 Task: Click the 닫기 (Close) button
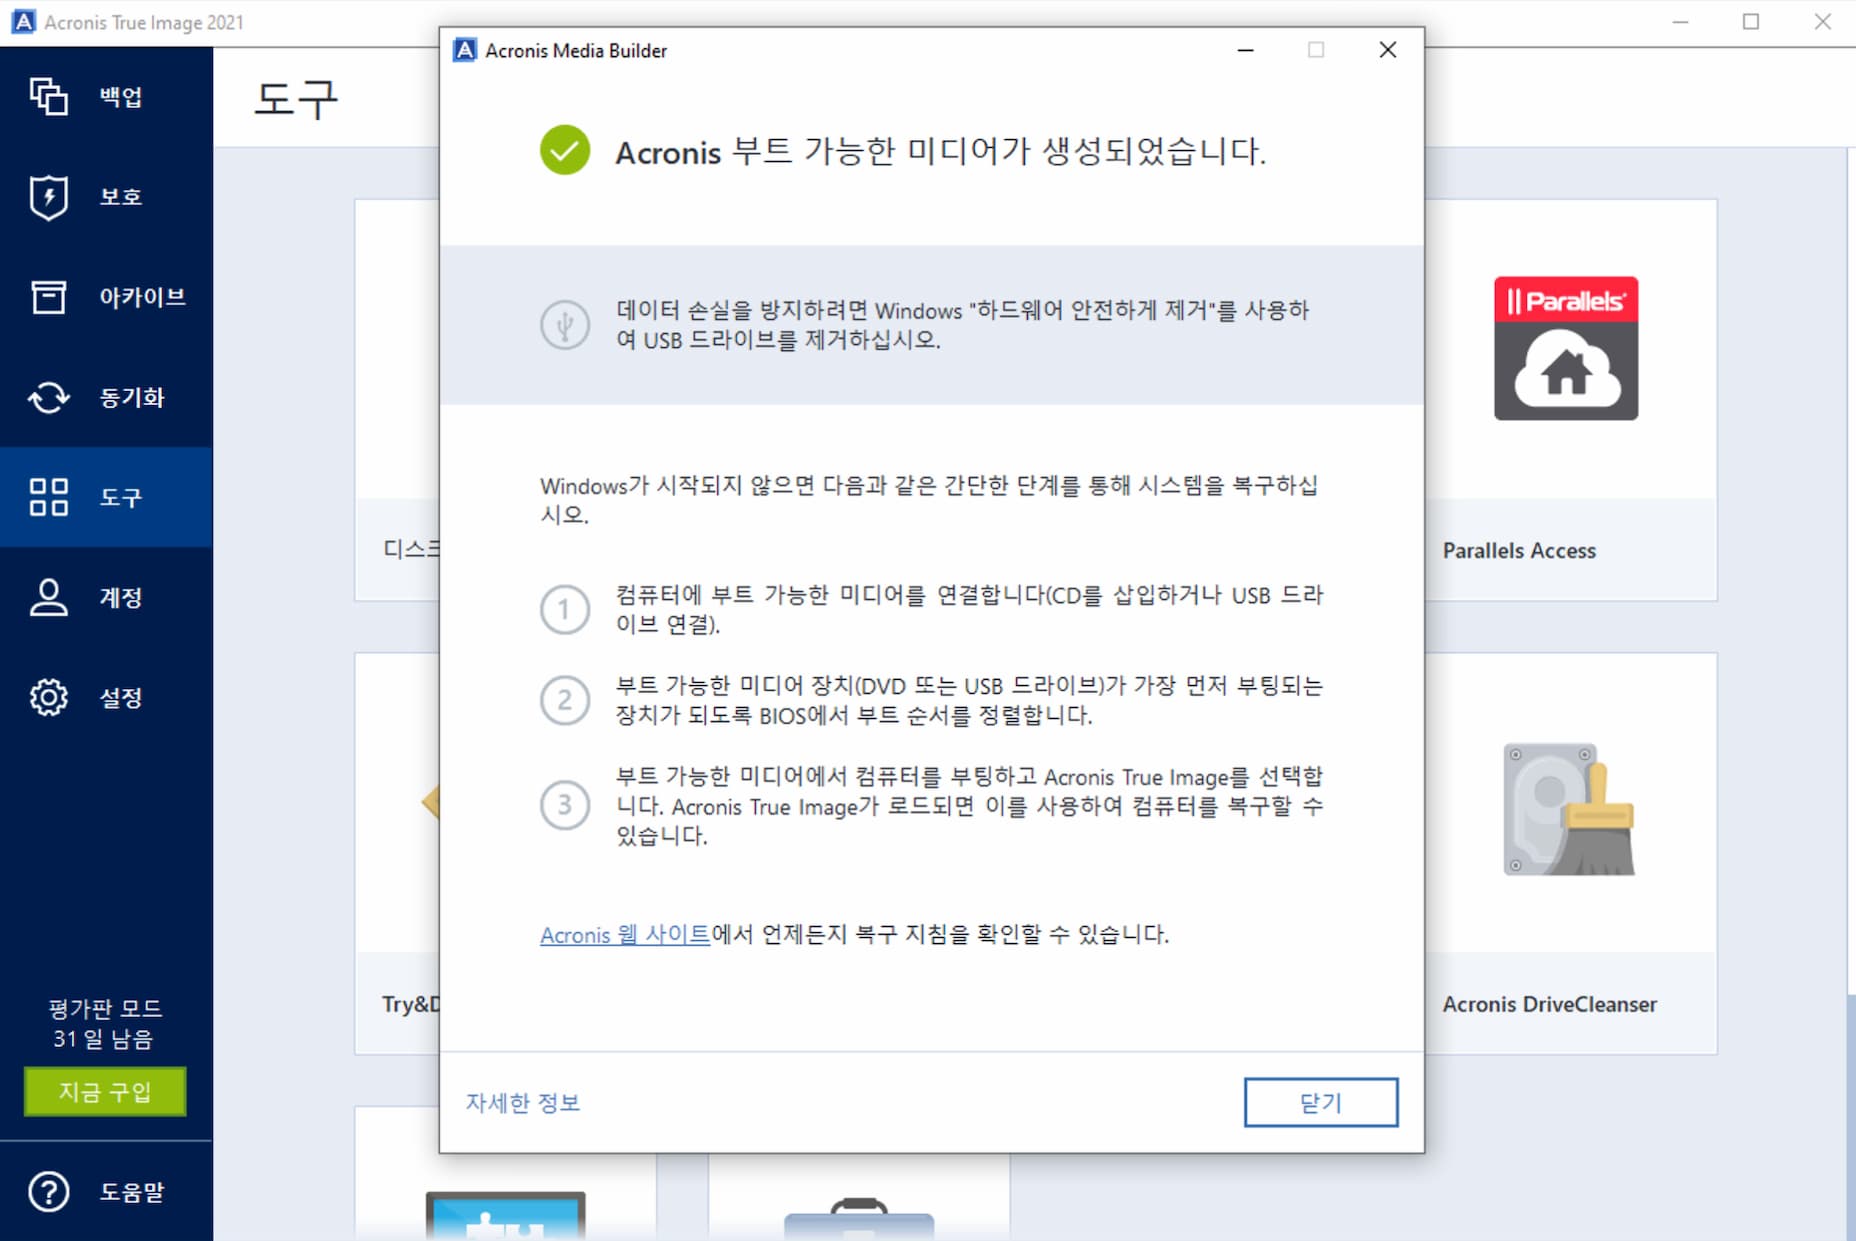tap(1321, 1102)
